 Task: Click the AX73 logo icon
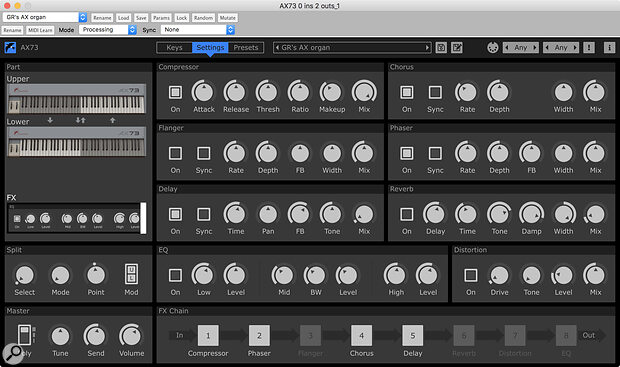10,47
